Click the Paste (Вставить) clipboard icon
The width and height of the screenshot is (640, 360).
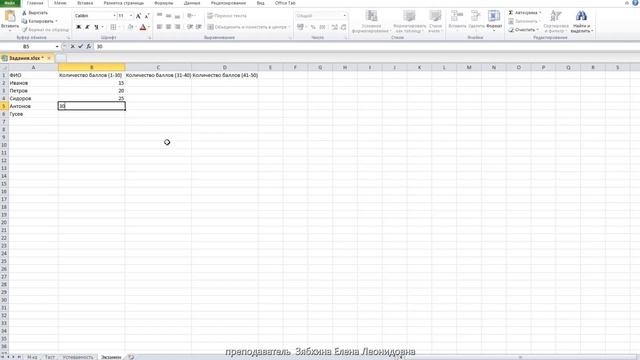(x=9, y=17)
